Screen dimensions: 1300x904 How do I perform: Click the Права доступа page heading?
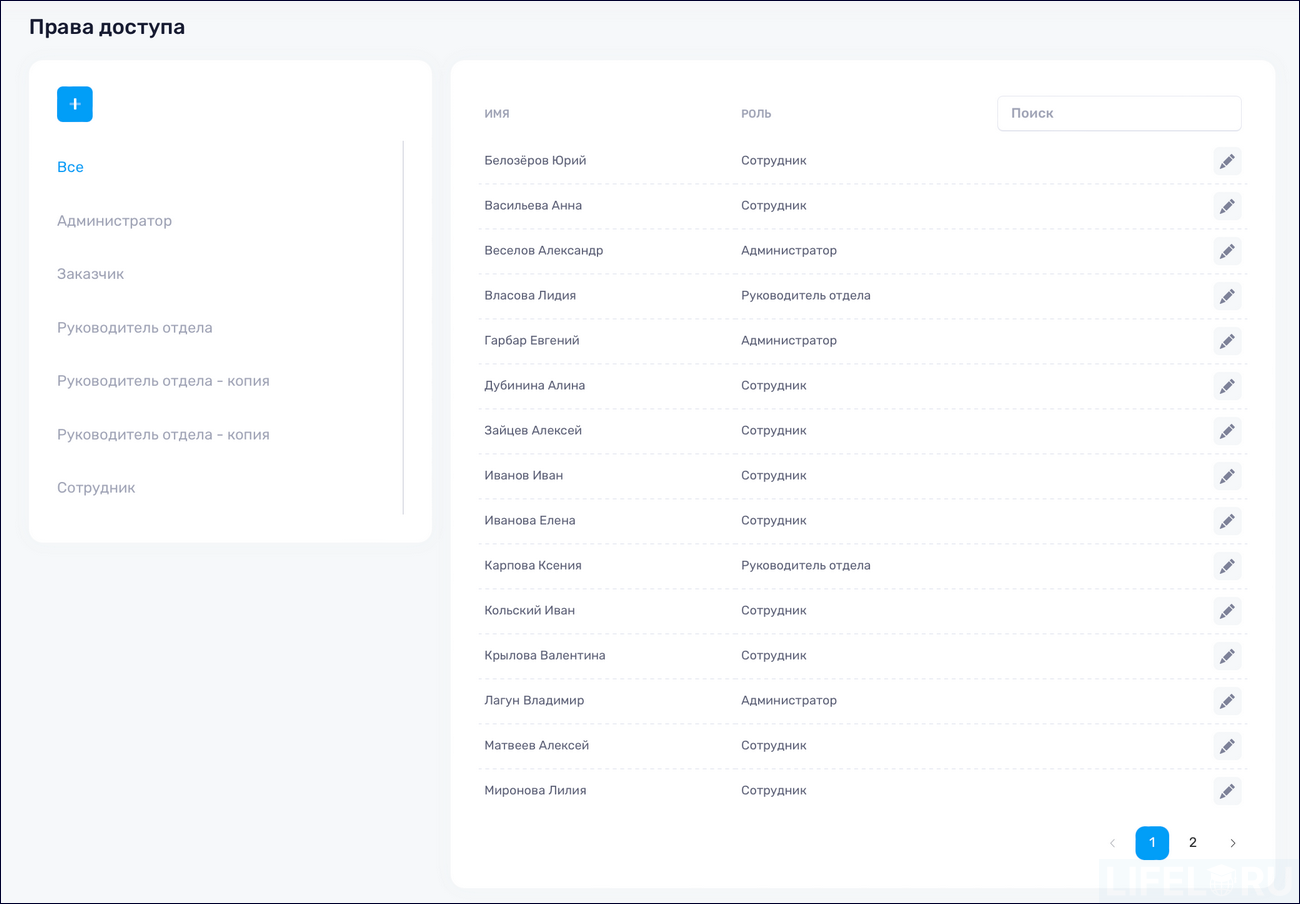pyautogui.click(x=107, y=27)
